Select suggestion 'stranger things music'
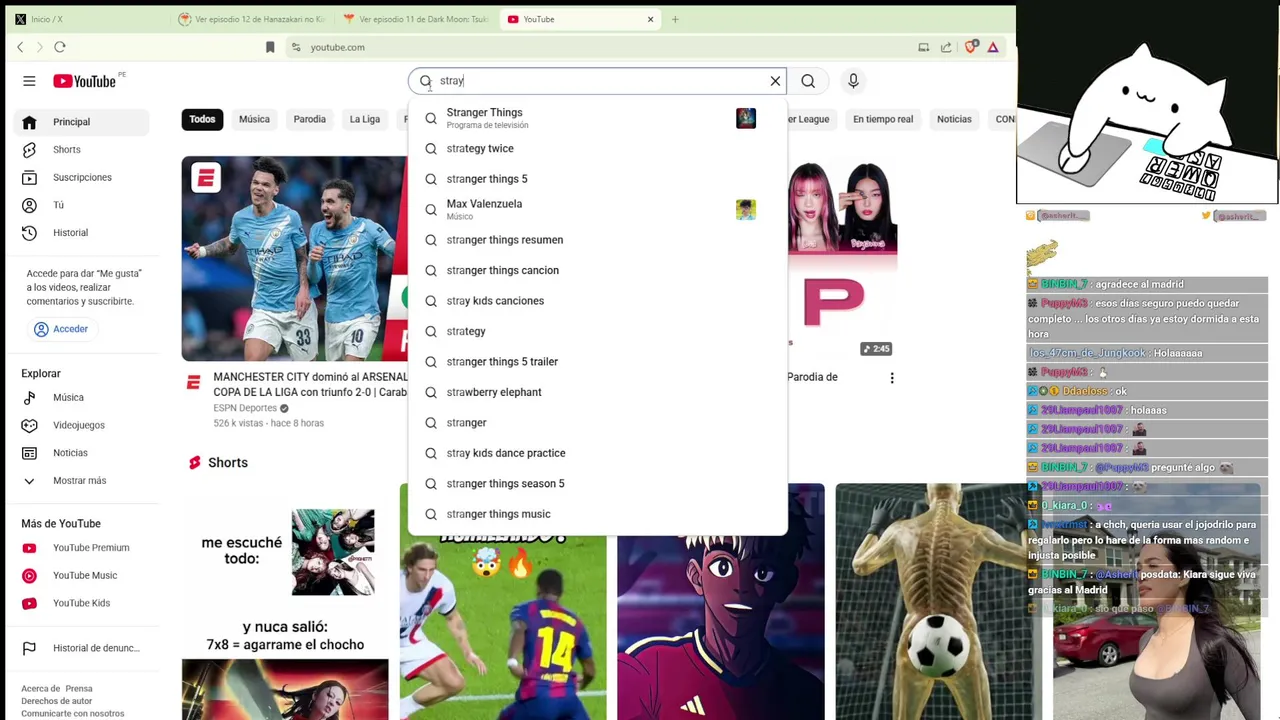Viewport: 1280px width, 720px height. pyautogui.click(x=597, y=514)
